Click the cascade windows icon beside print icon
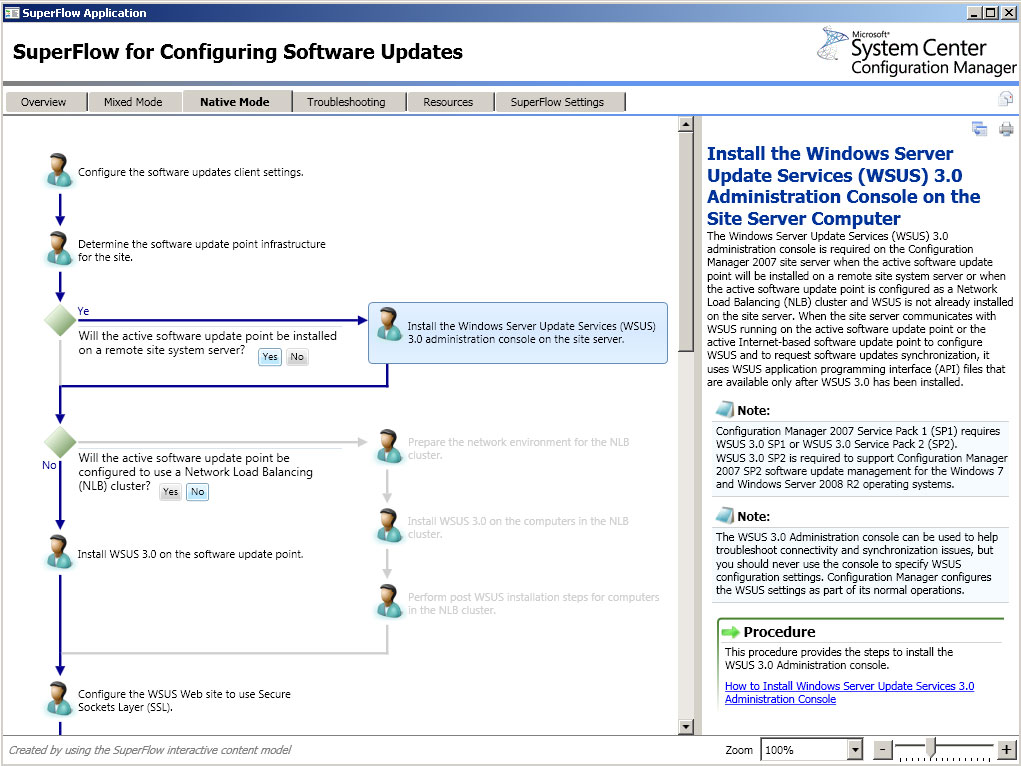Viewport: 1021px width, 766px height. (x=979, y=129)
